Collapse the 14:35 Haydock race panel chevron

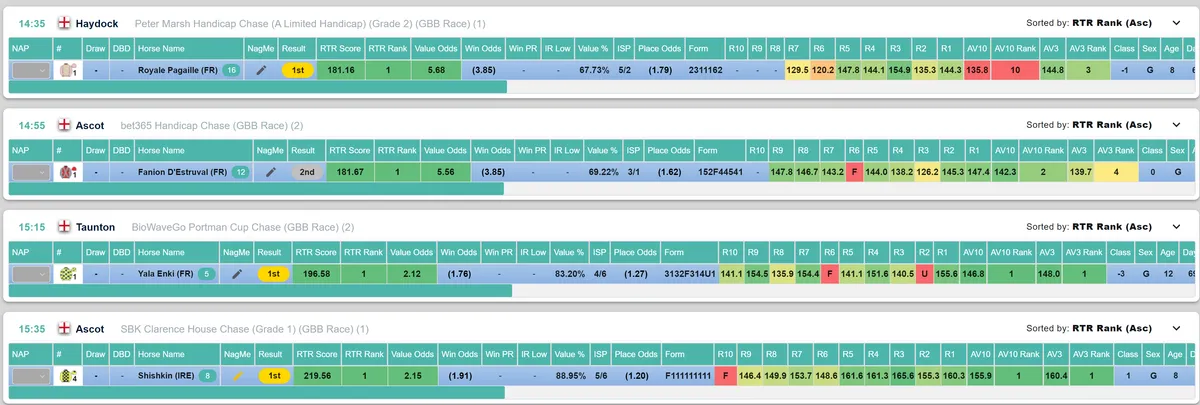1176,24
